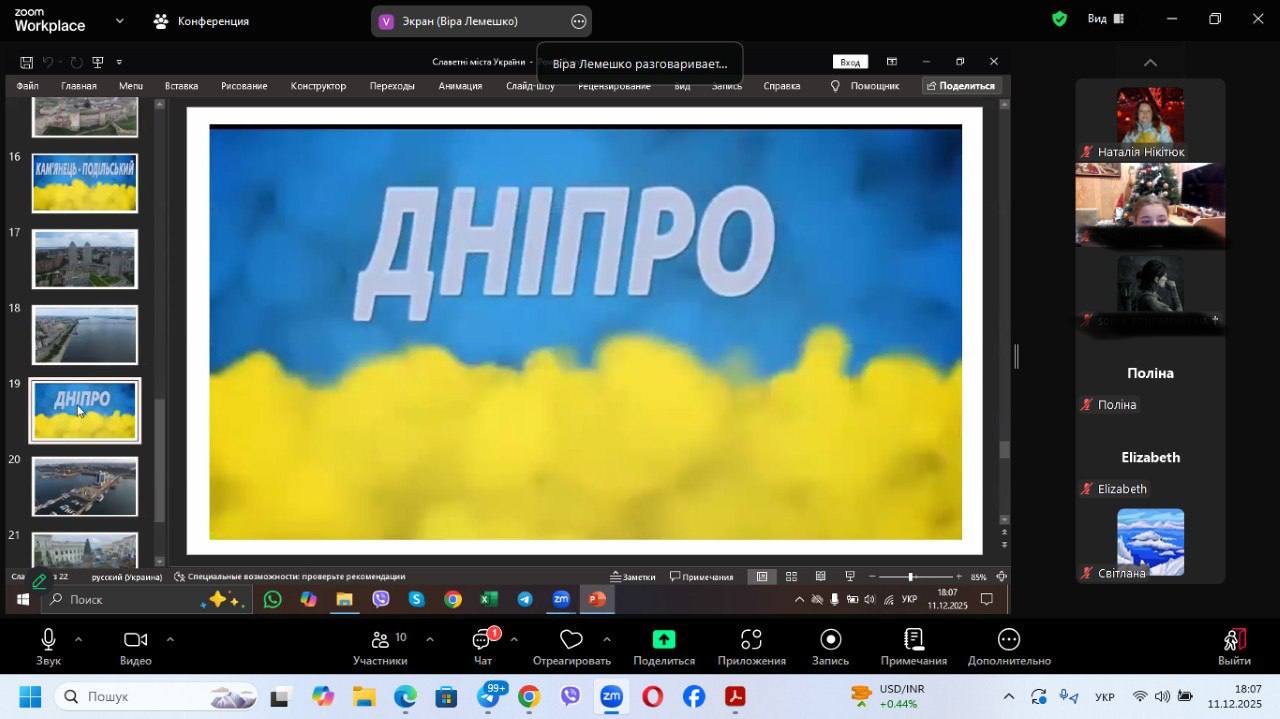Switch to slide sorter view in shared PowerPoint
The height and width of the screenshot is (719, 1280).
(791, 577)
